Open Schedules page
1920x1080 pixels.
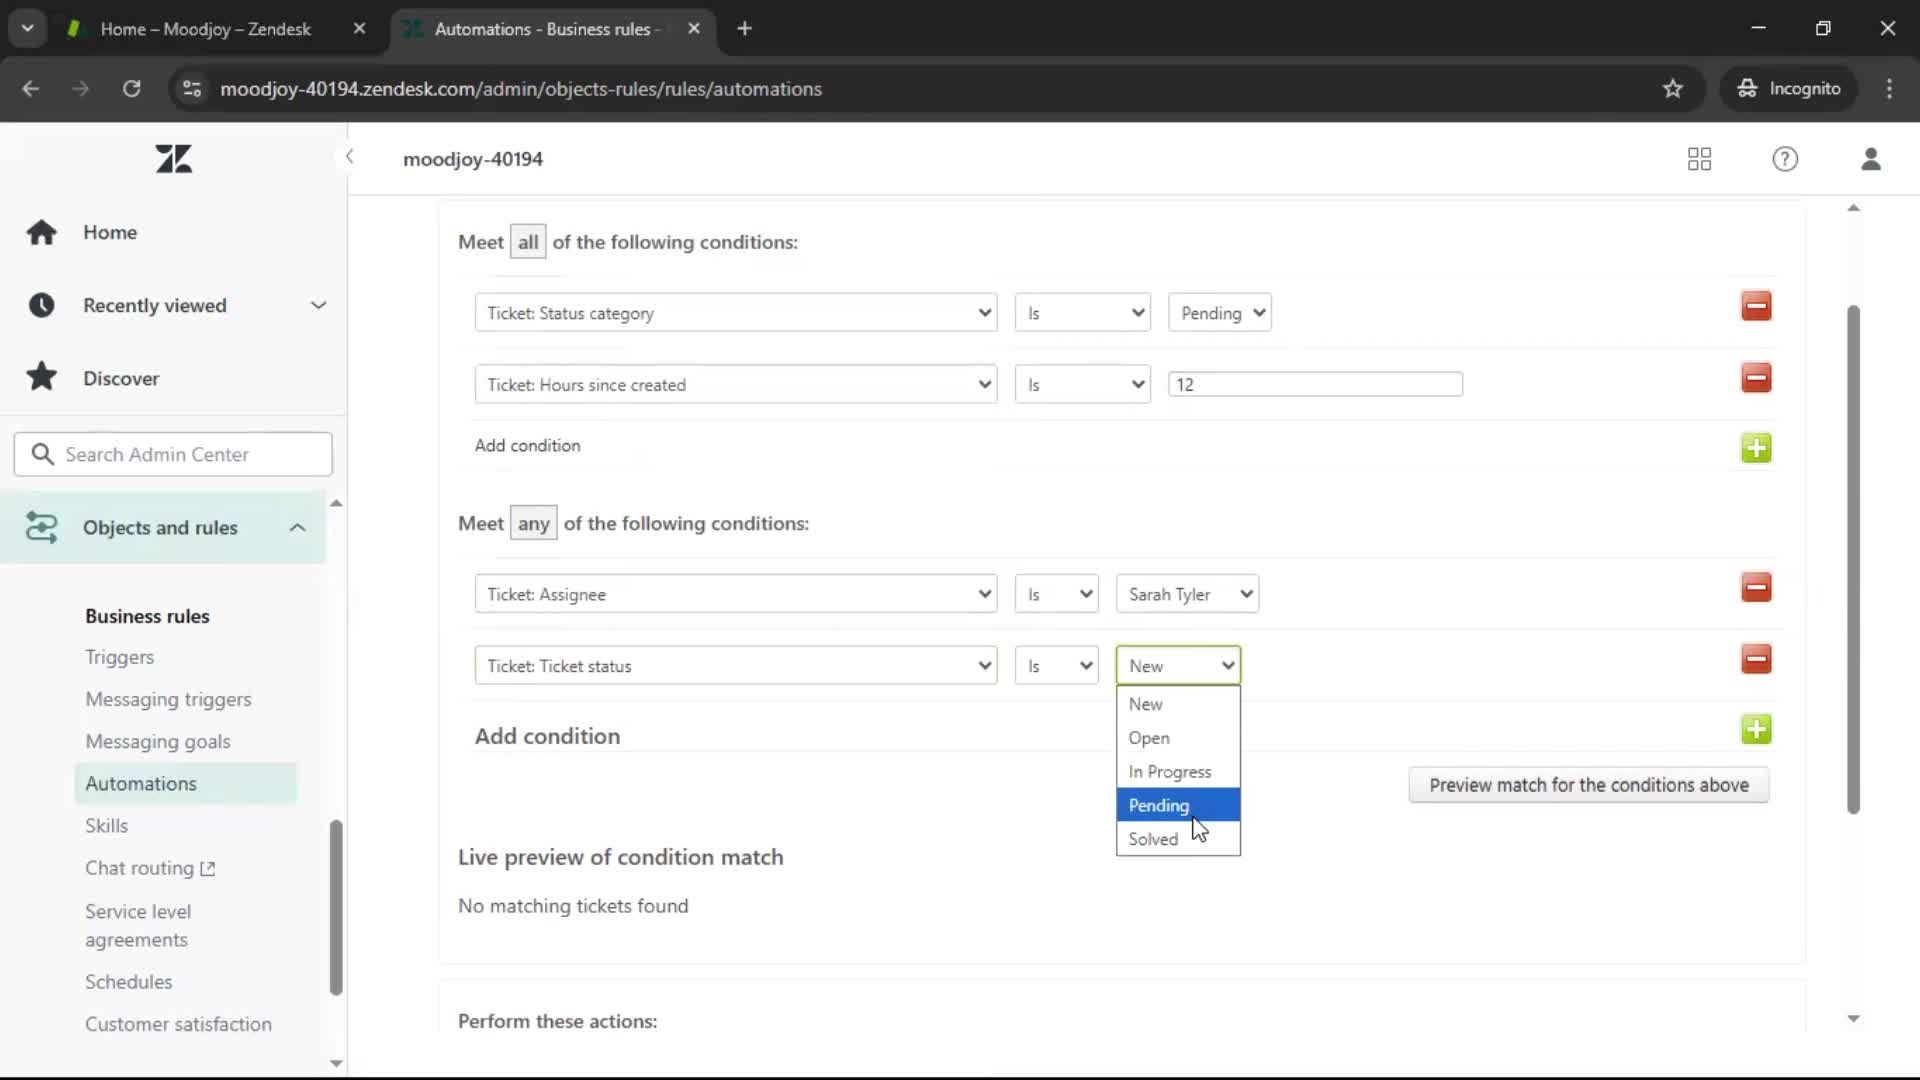(x=128, y=982)
